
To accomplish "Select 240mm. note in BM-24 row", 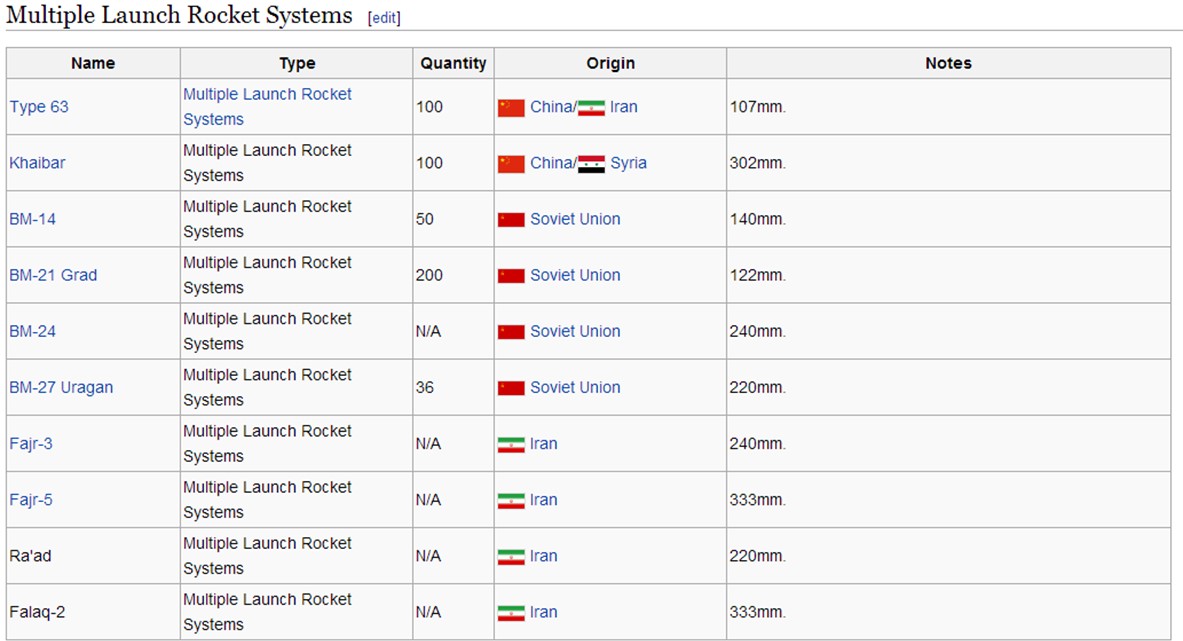I will click(x=757, y=331).
